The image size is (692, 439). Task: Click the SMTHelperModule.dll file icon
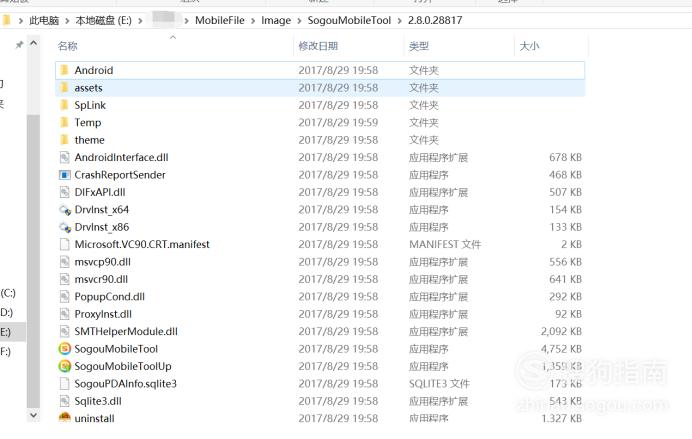(x=64, y=331)
